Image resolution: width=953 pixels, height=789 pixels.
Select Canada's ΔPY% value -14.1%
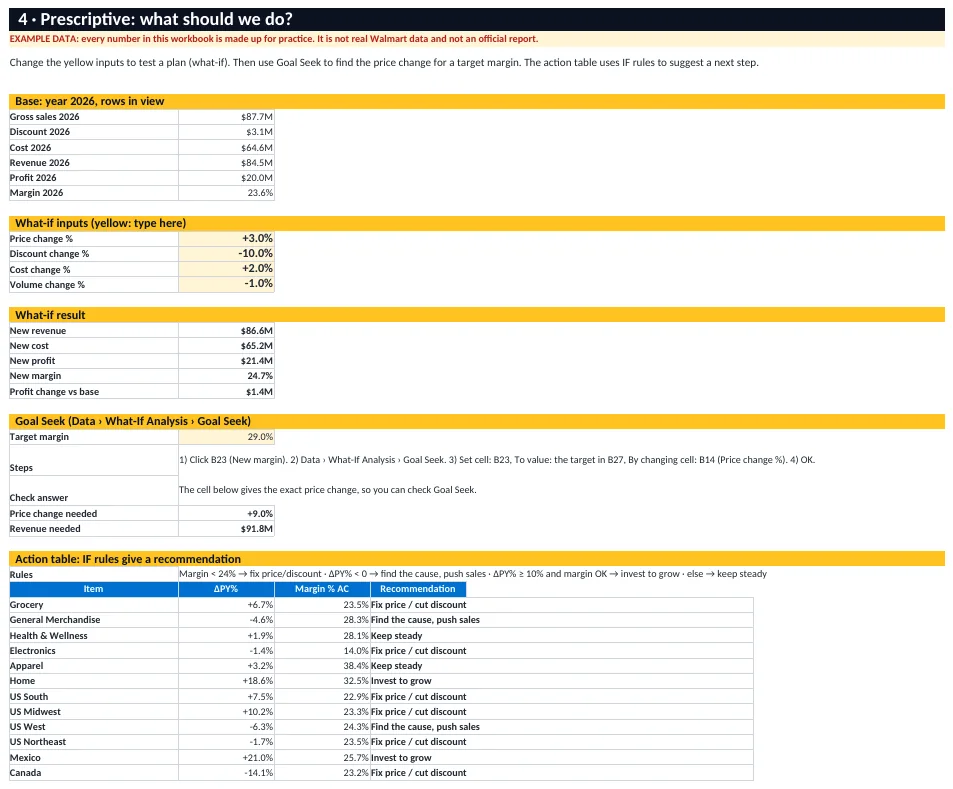226,773
